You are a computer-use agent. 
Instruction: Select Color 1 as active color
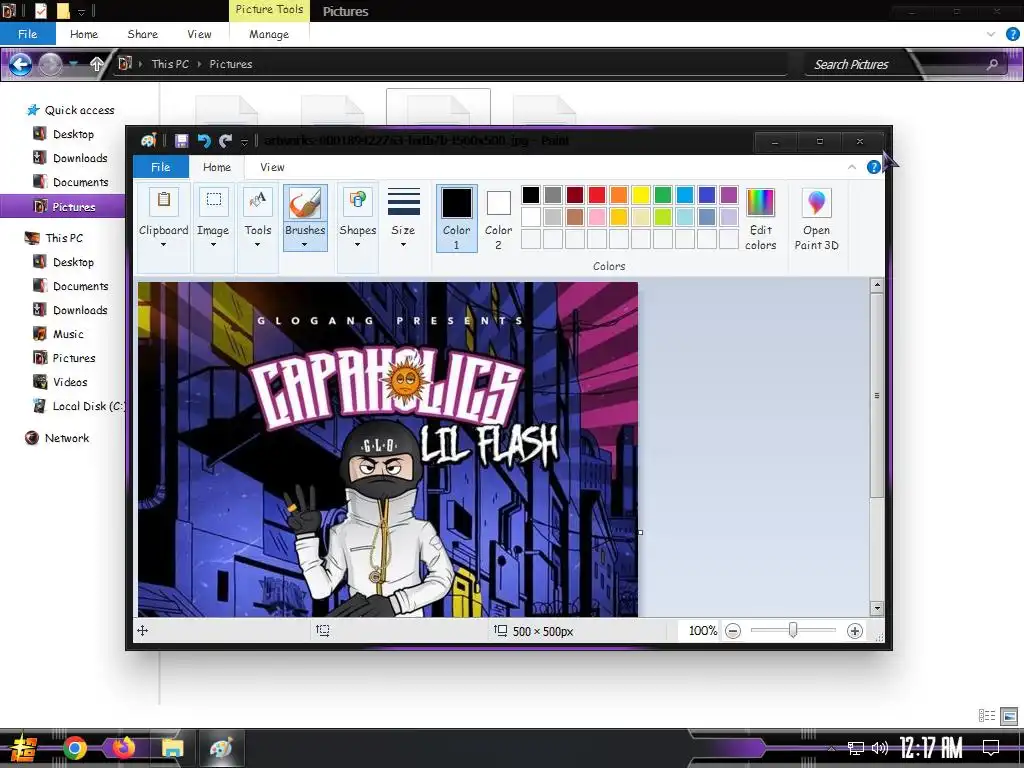[x=456, y=218]
